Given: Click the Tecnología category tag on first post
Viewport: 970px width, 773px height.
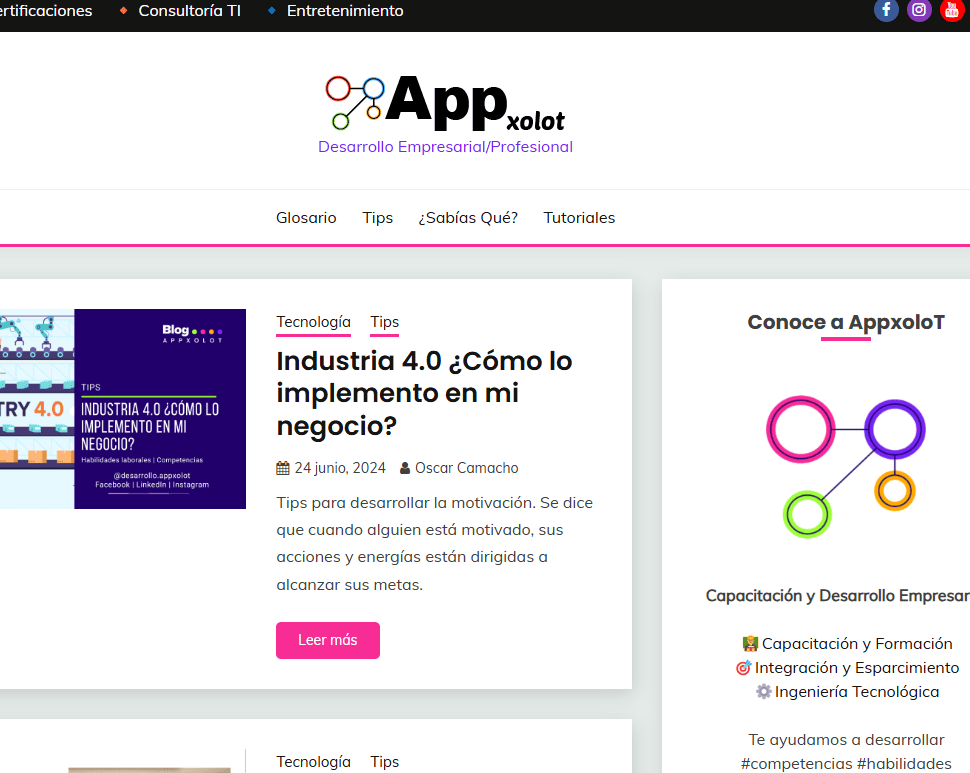Looking at the screenshot, I should [x=313, y=322].
